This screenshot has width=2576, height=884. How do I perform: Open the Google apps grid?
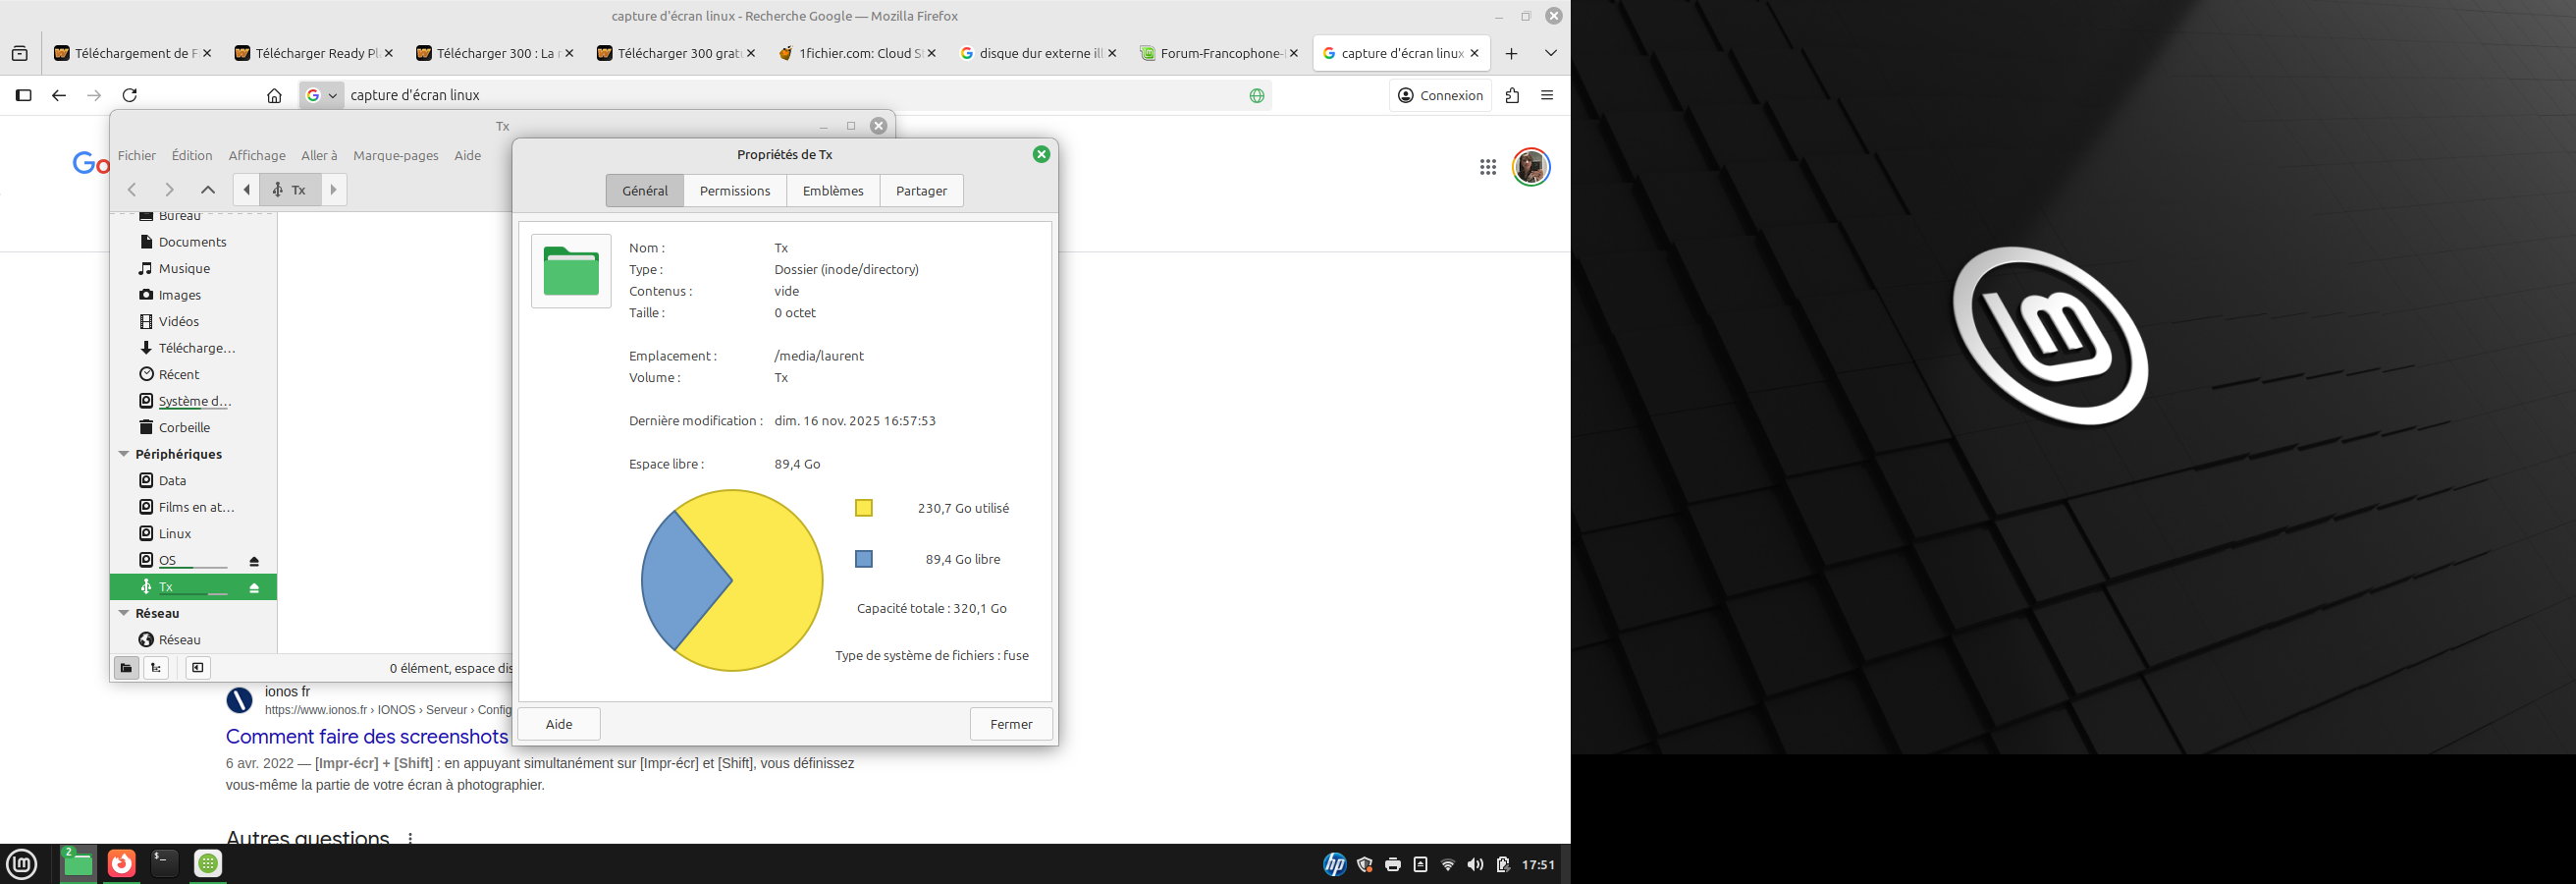click(1487, 167)
